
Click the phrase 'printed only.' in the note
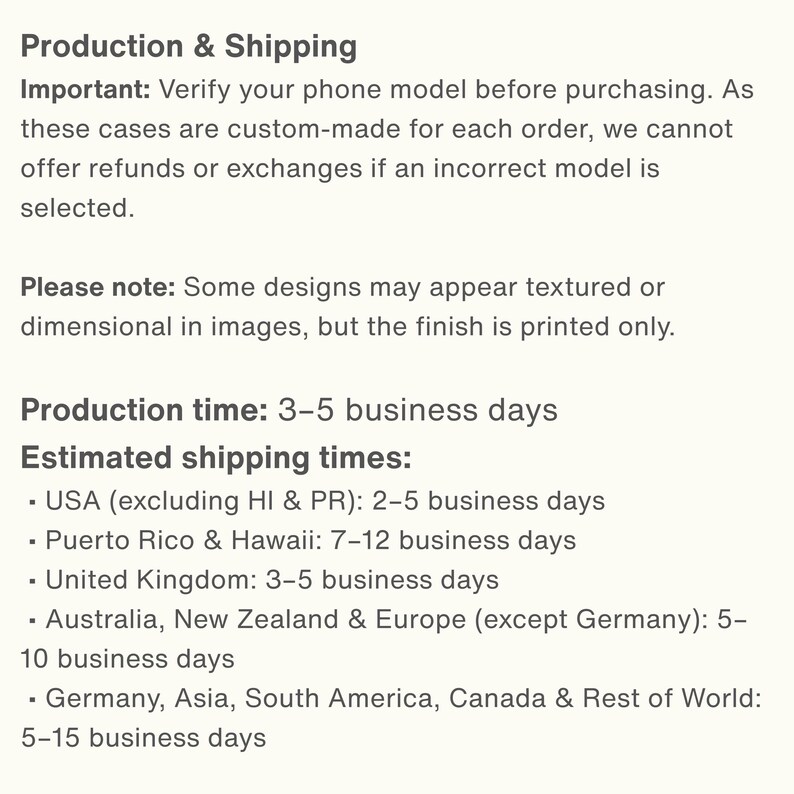(598, 327)
